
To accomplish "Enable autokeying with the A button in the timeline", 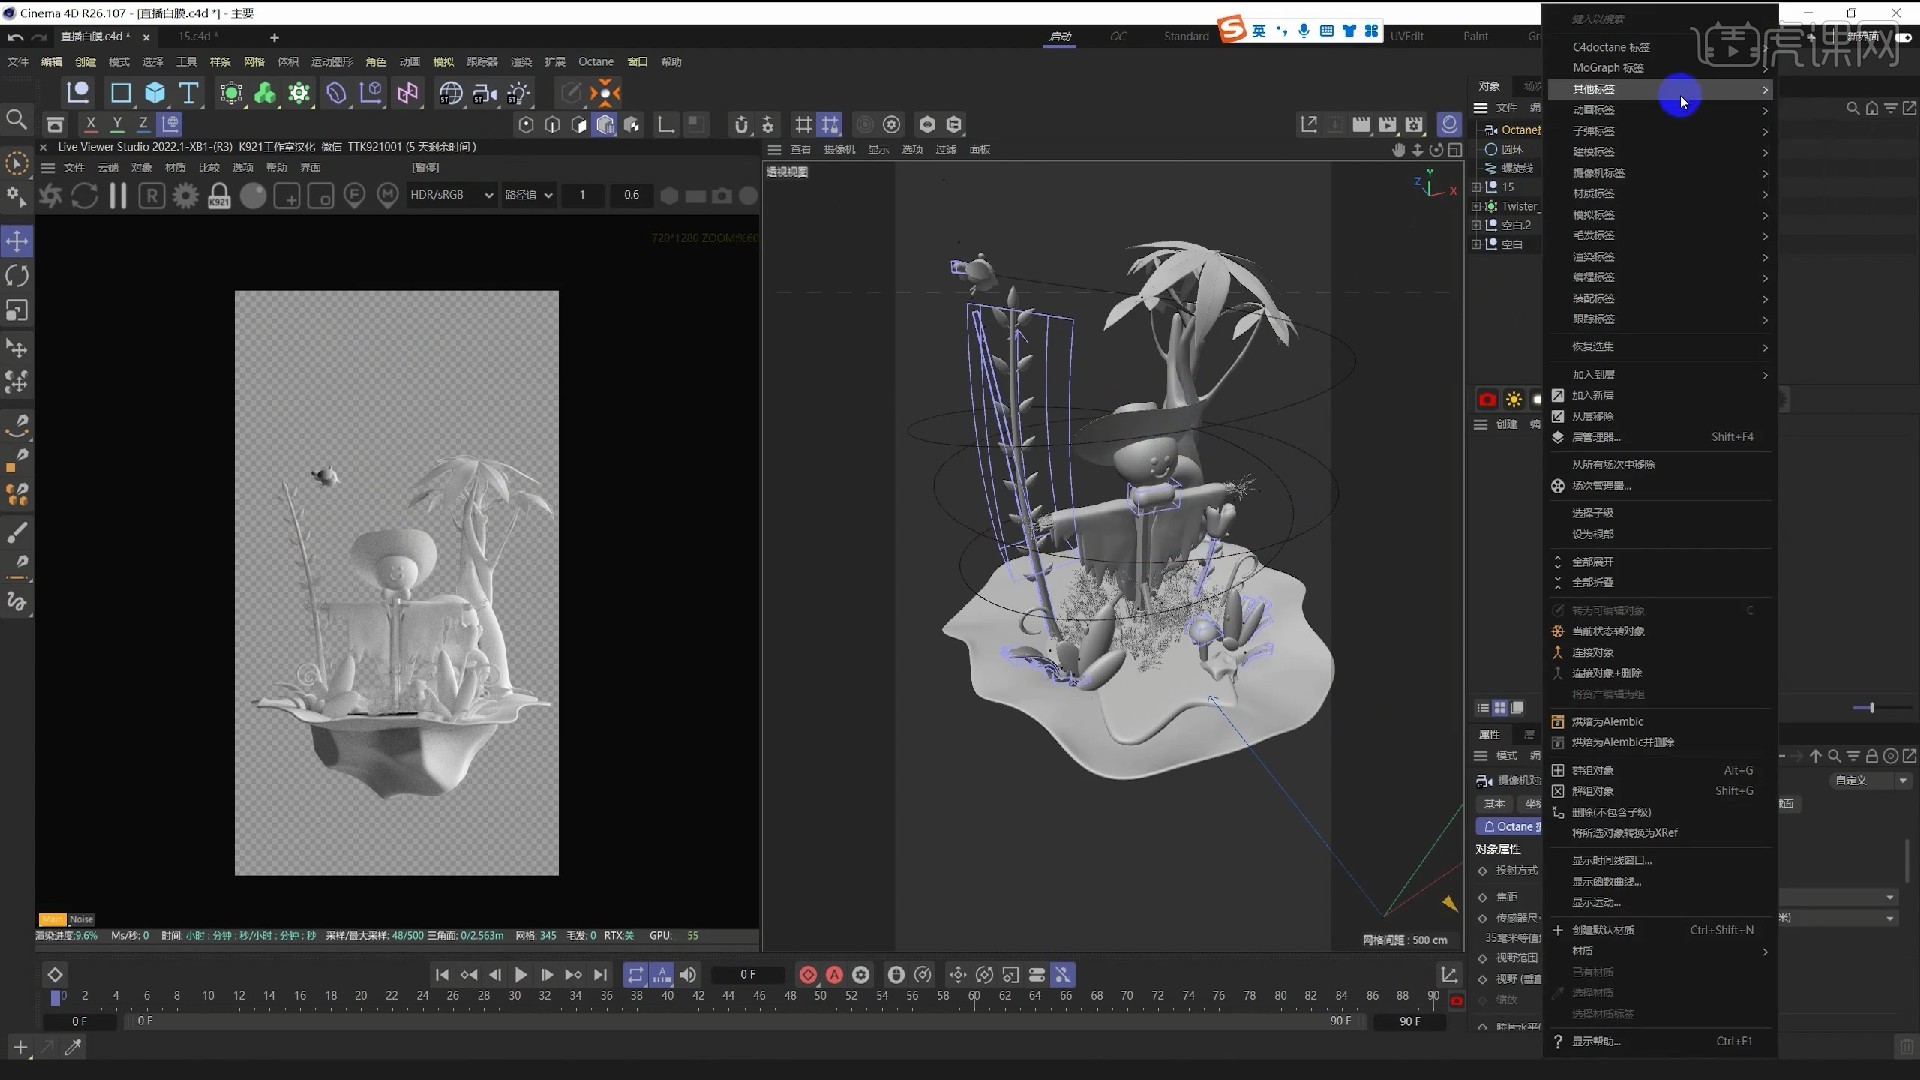I will (x=836, y=974).
